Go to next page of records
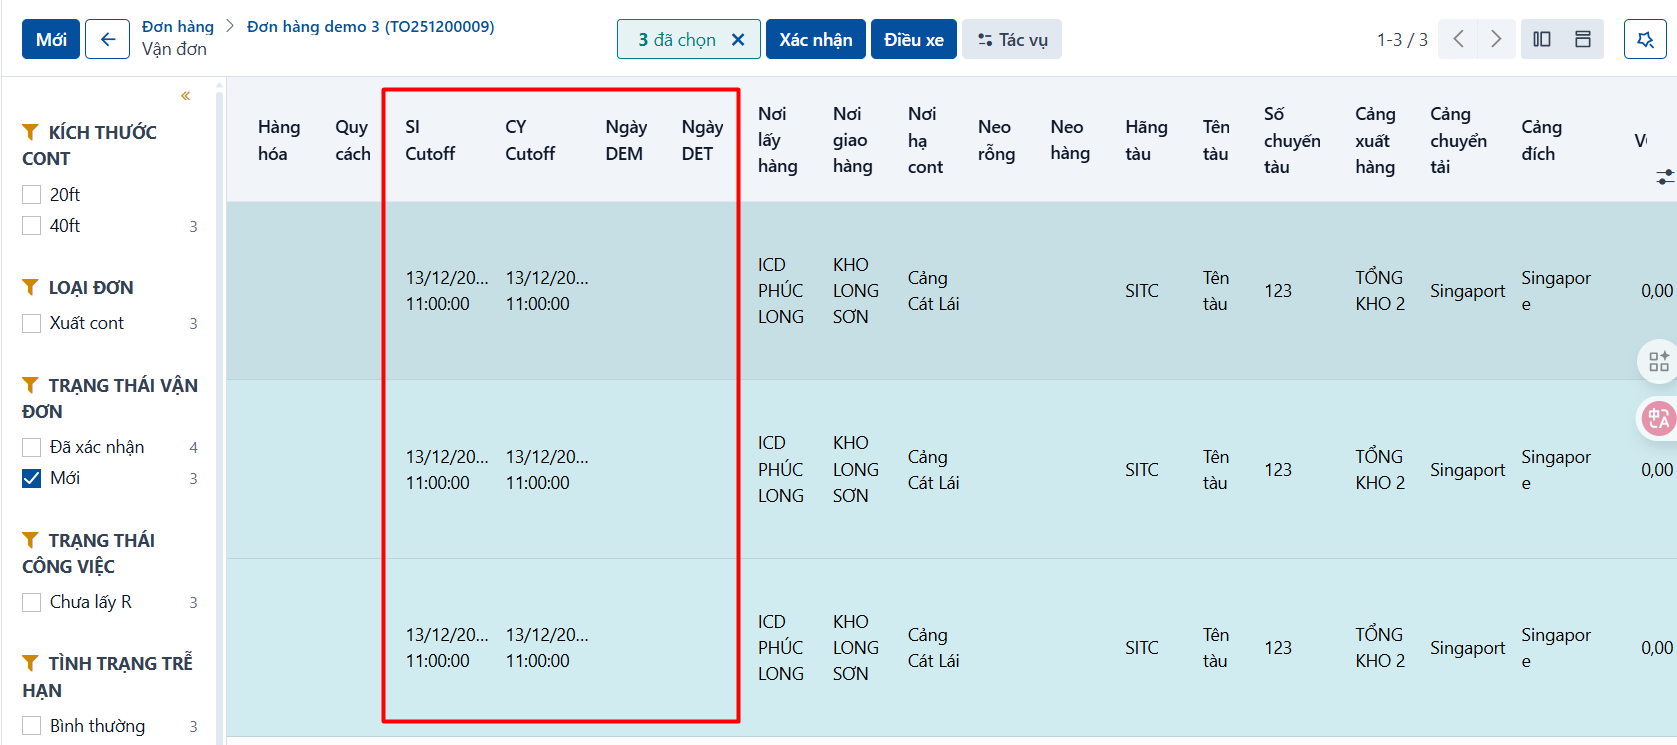The height and width of the screenshot is (745, 1677). point(1495,39)
